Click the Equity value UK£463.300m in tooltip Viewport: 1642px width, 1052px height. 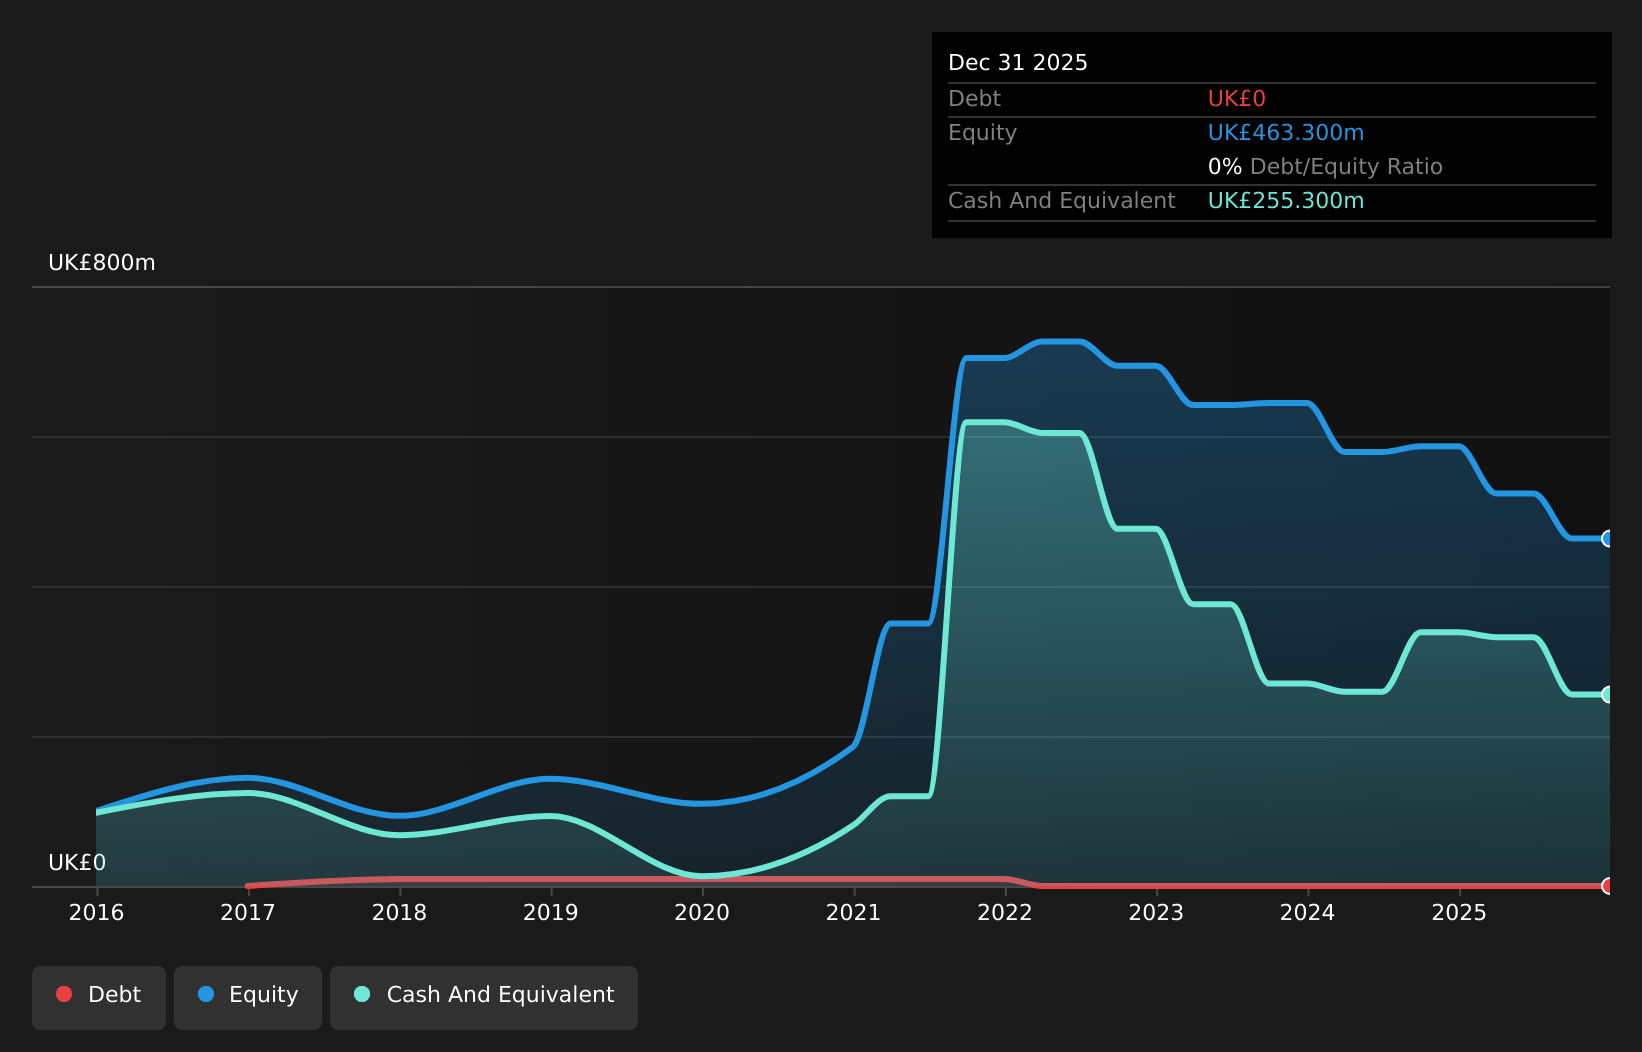point(1286,133)
